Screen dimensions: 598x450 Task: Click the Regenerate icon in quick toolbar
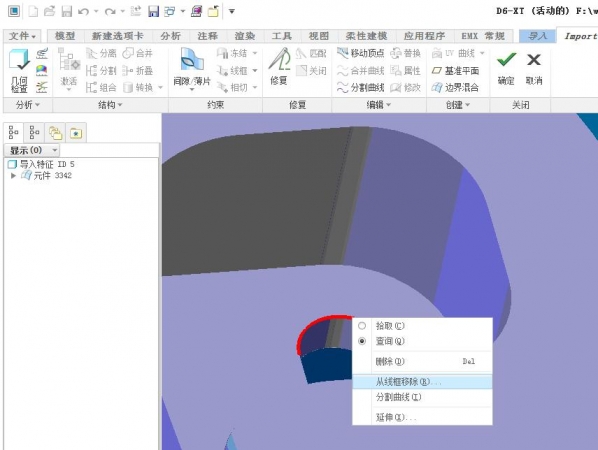[x=136, y=11]
